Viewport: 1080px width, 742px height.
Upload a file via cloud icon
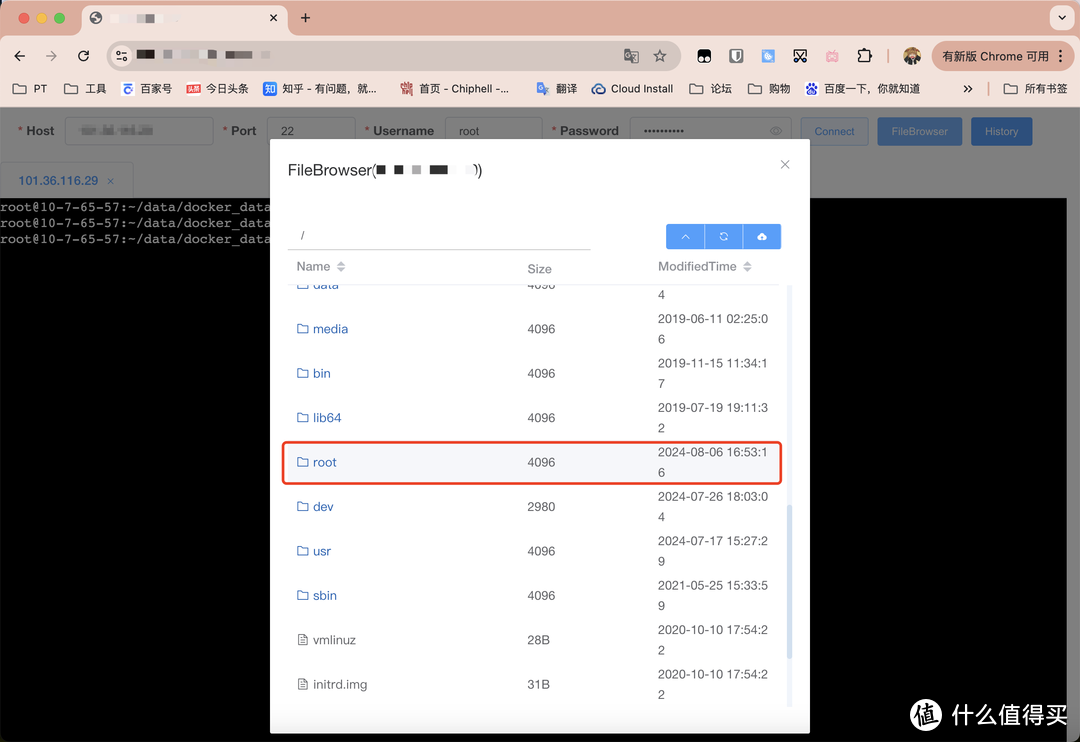(762, 236)
